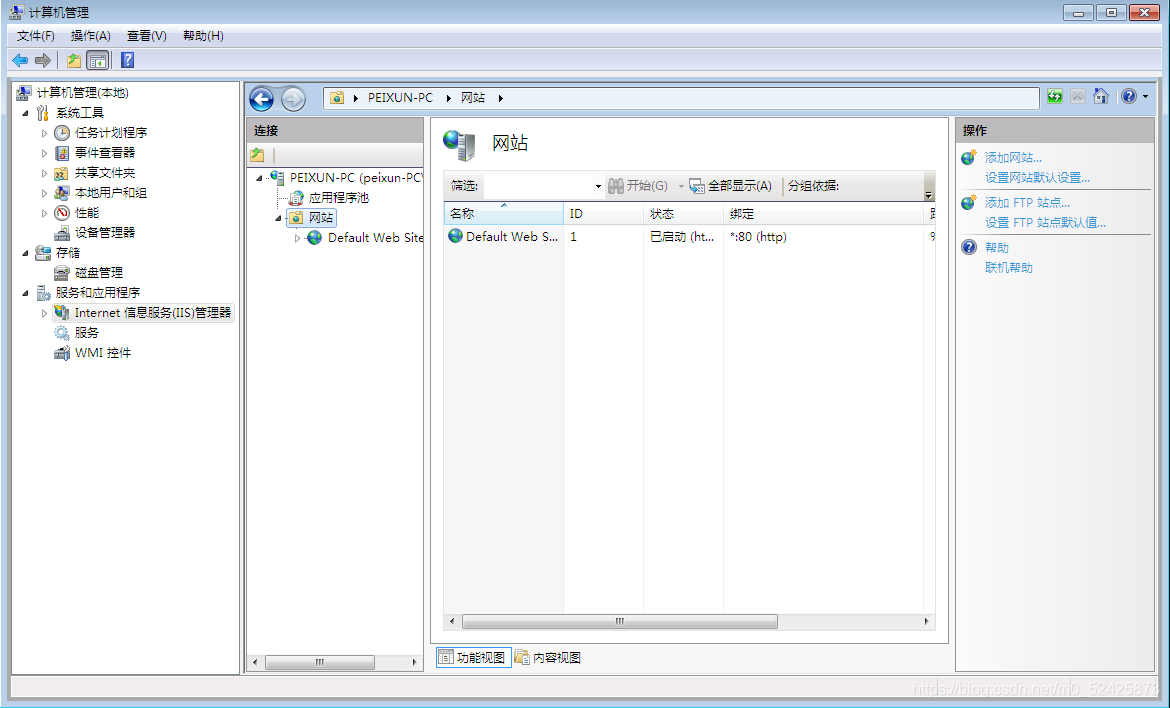1170x708 pixels.
Task: Click the Performance monitor icon
Action: [x=63, y=213]
